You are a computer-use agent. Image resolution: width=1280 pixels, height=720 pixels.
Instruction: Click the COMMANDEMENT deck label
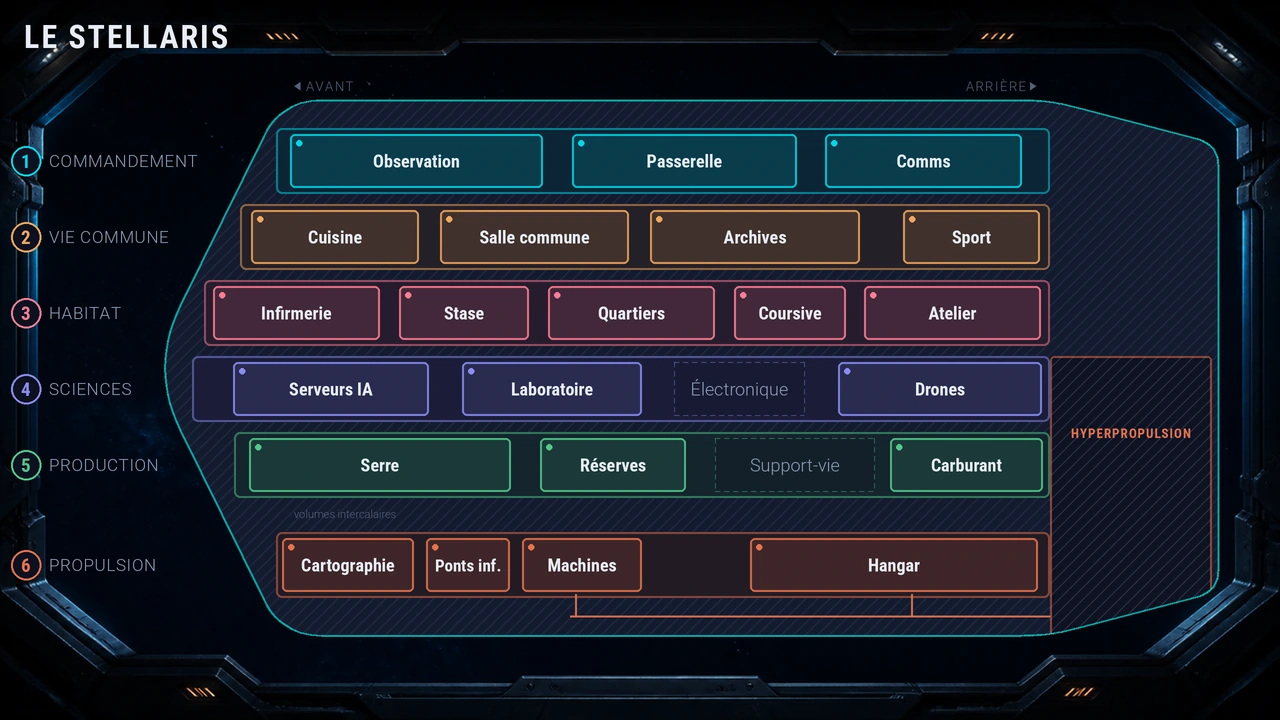[123, 161]
